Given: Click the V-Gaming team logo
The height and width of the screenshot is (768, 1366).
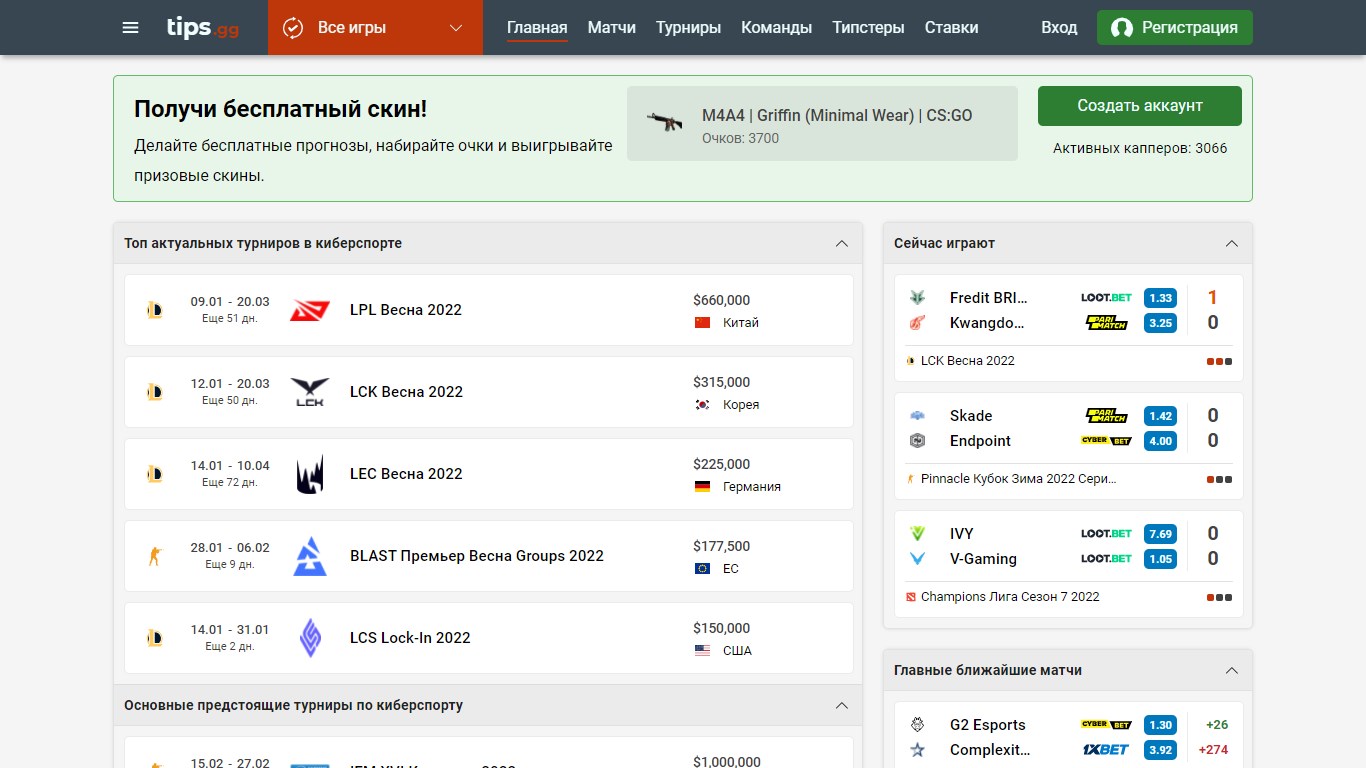Looking at the screenshot, I should pos(917,559).
